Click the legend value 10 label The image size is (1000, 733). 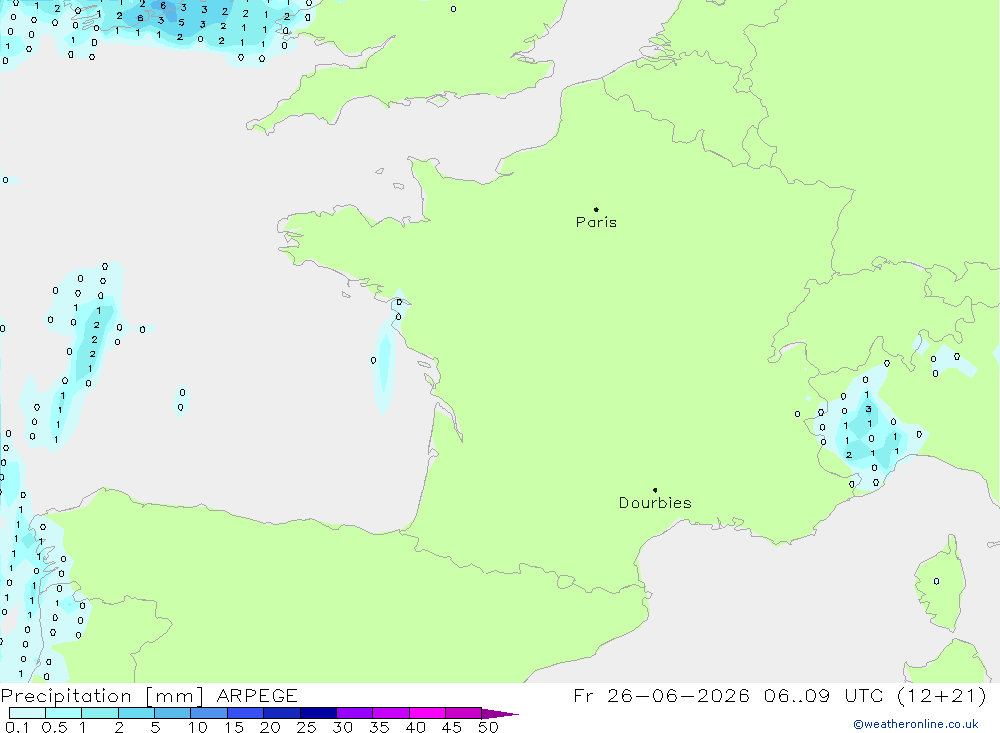click(x=198, y=727)
